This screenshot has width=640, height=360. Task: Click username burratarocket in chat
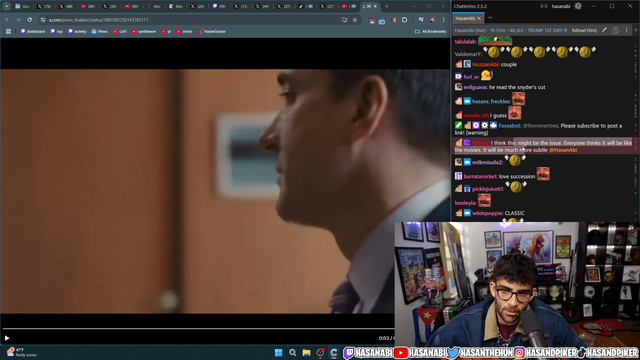pos(480,176)
